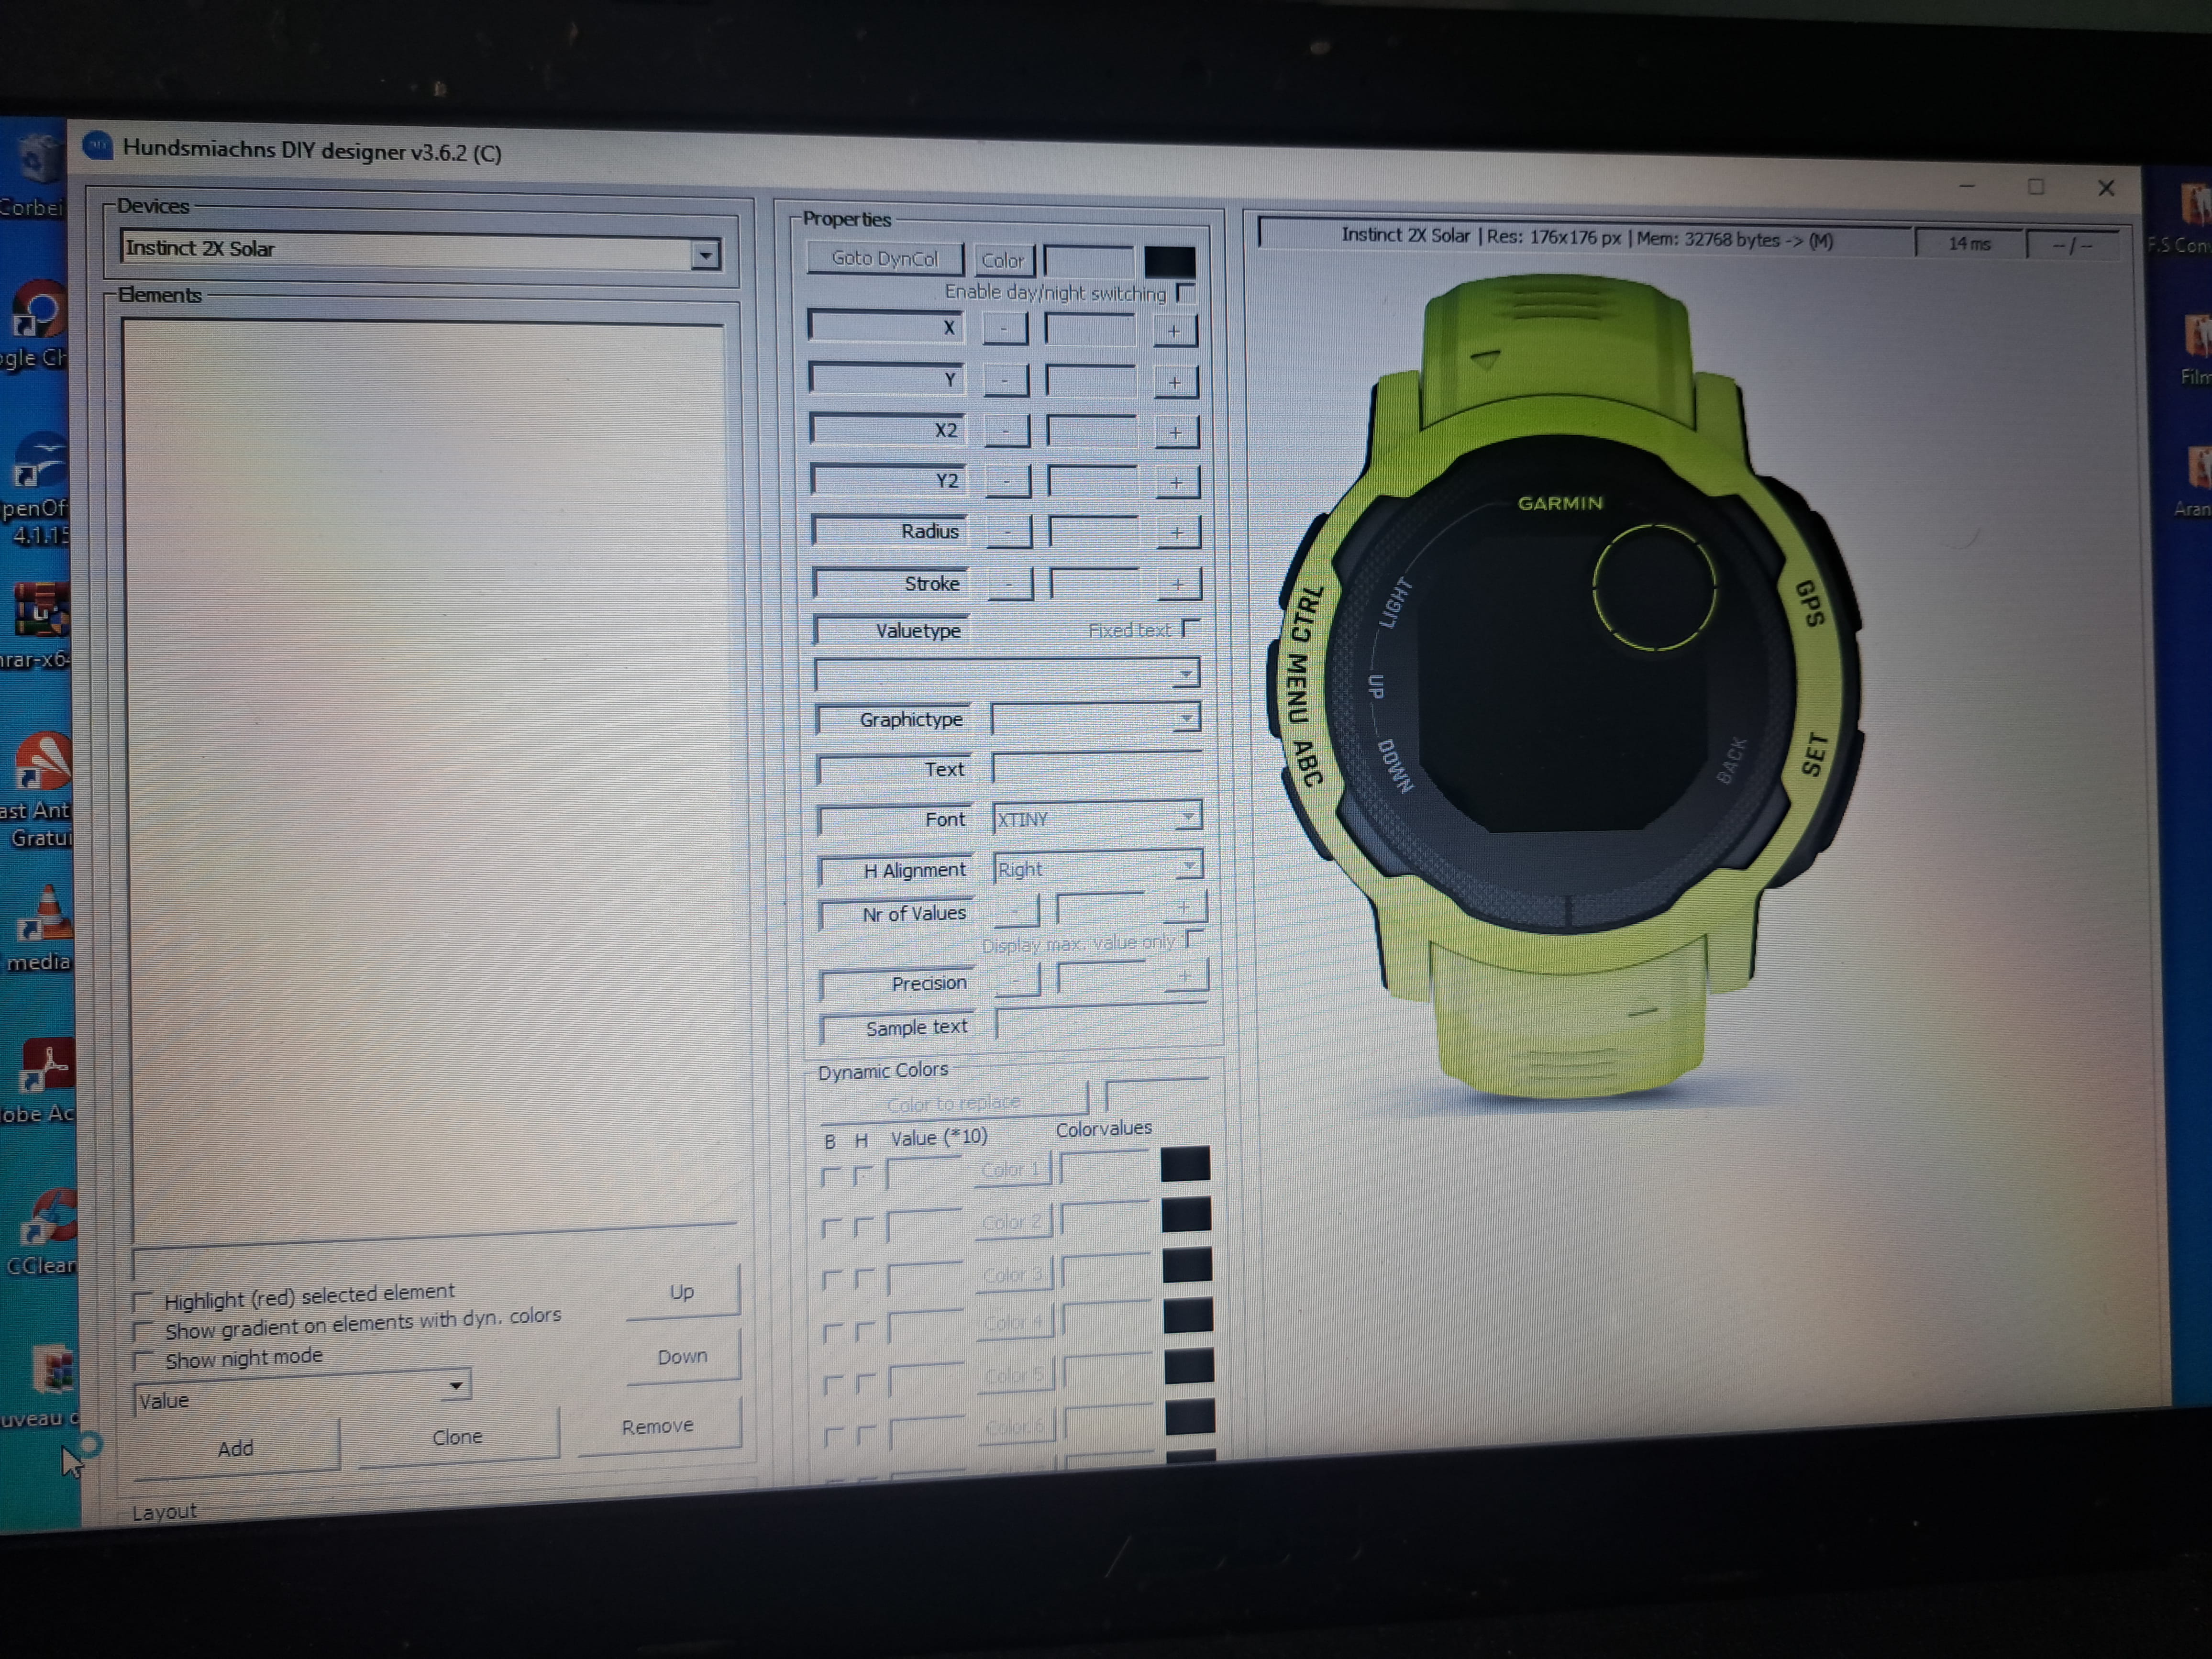This screenshot has width=2212, height=1659.
Task: Click the Clone element button
Action: (458, 1436)
